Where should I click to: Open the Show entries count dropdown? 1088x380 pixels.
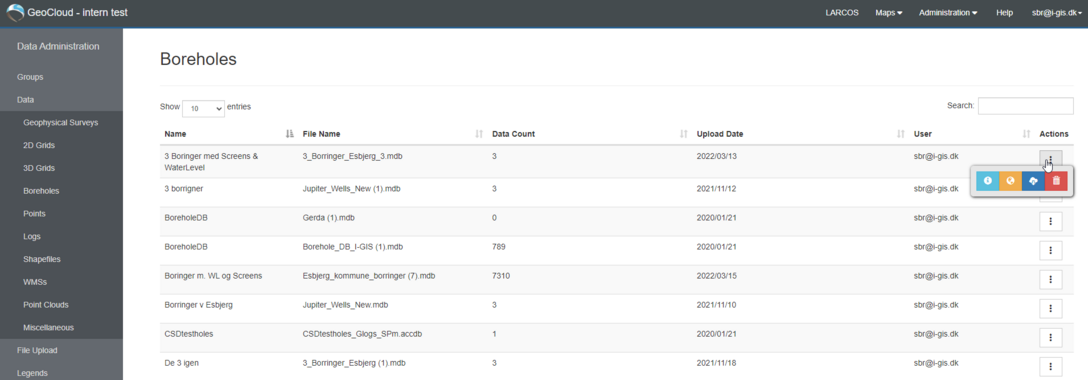pos(203,108)
